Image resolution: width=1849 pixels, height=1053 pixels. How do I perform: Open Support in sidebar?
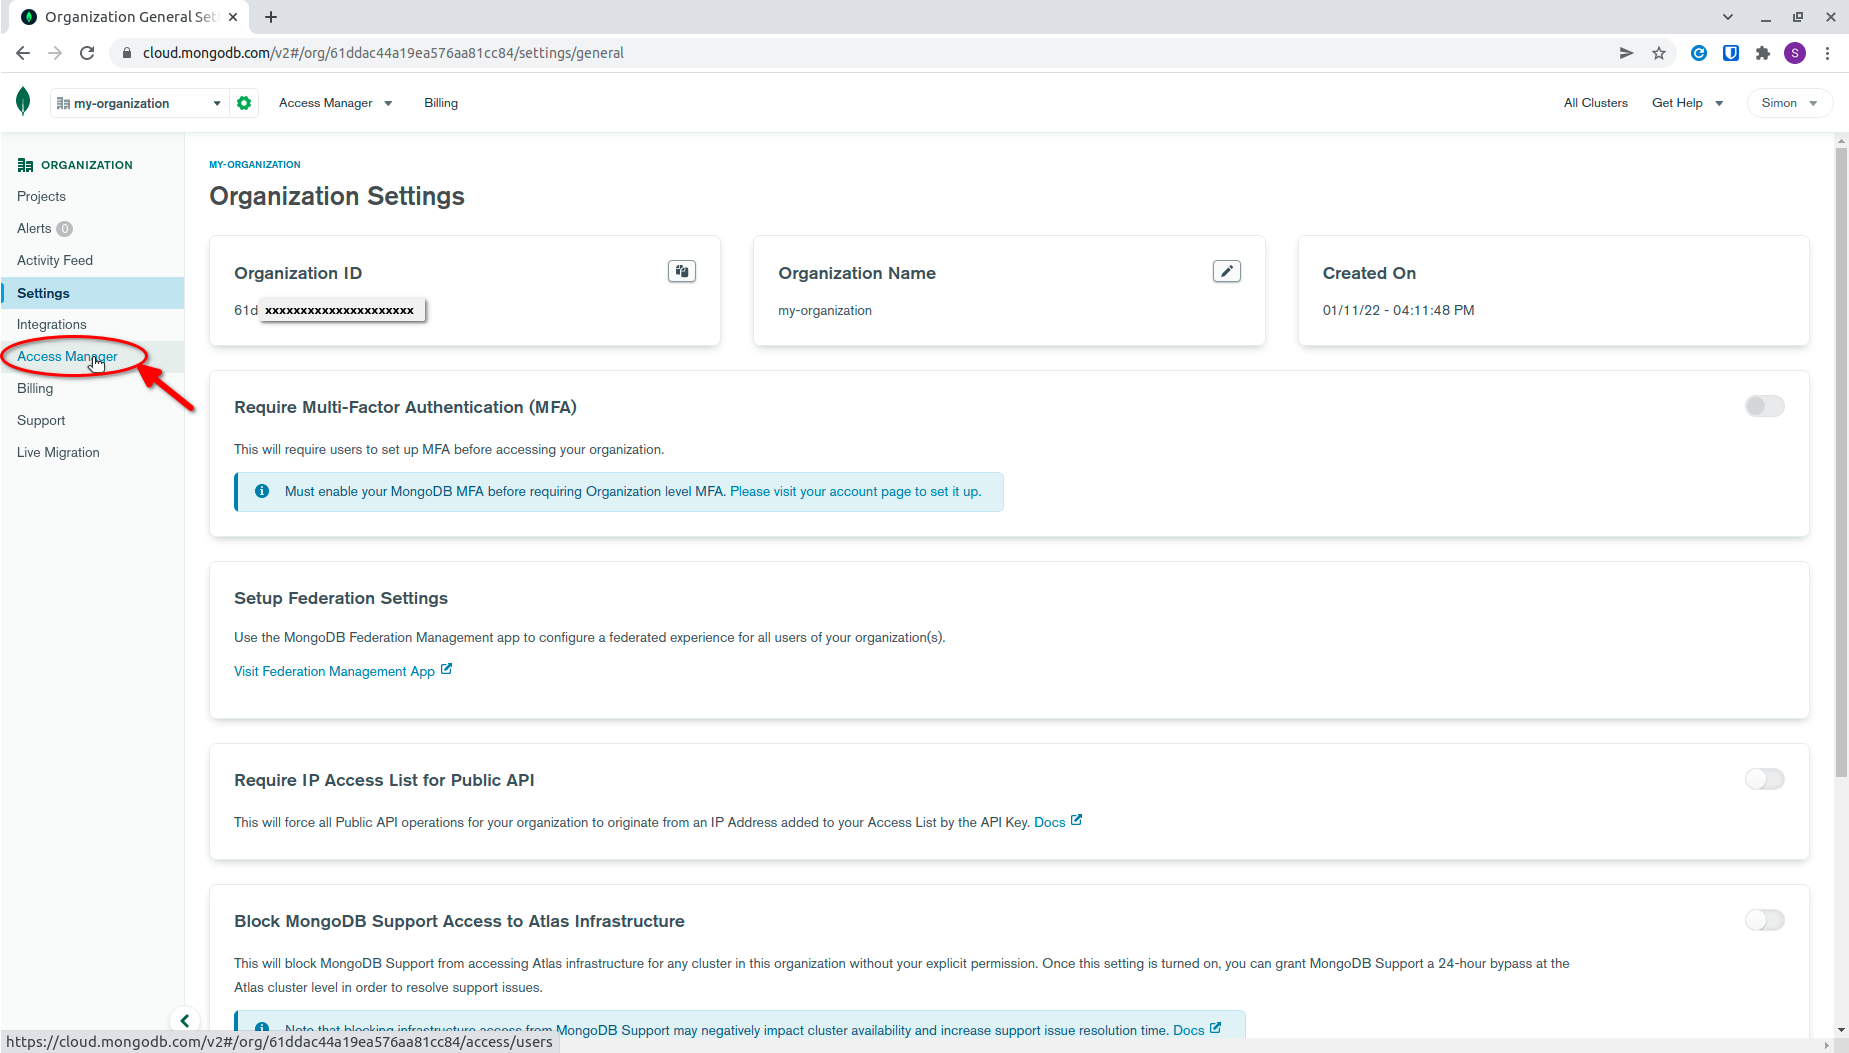(x=41, y=420)
